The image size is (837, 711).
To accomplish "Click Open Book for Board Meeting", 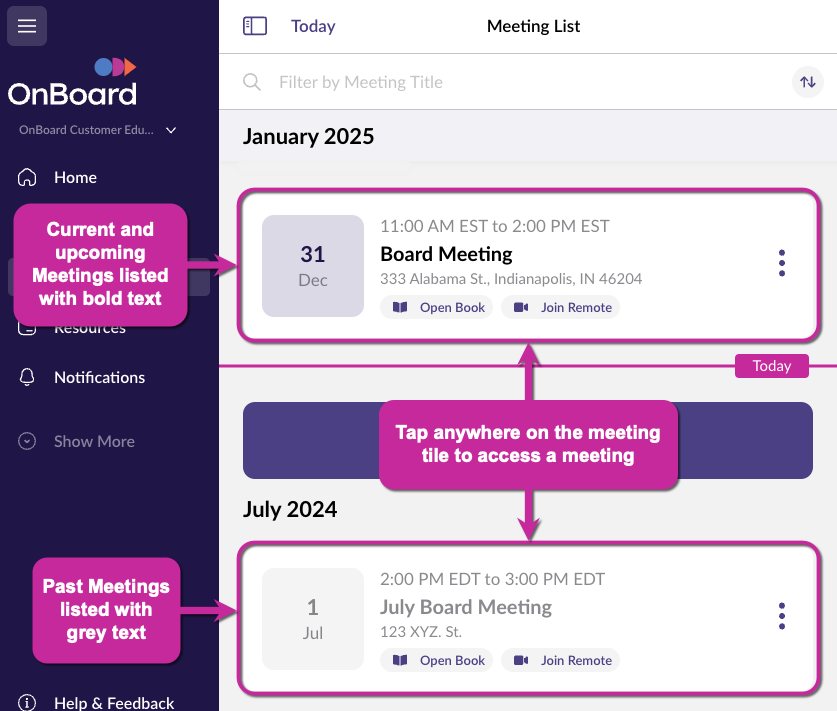I will coord(439,308).
